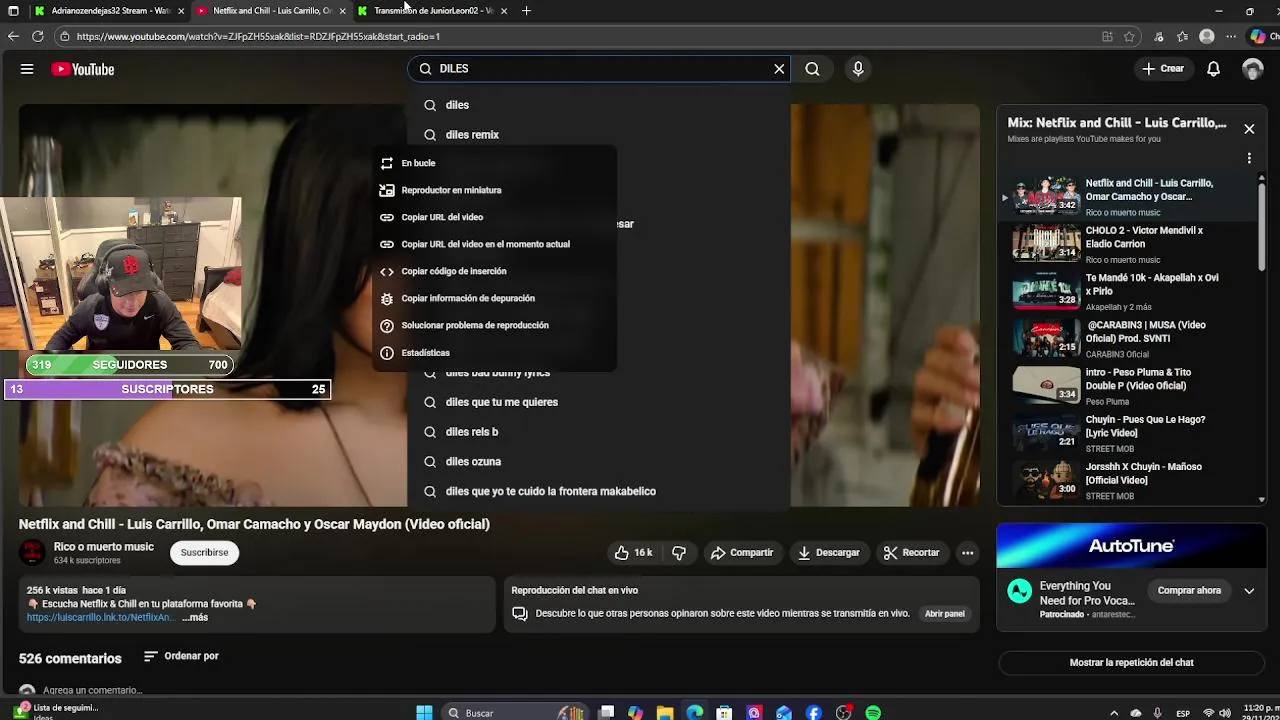Screen dimensions: 1280x720
Task: Share the video via Compartir
Action: point(742,552)
